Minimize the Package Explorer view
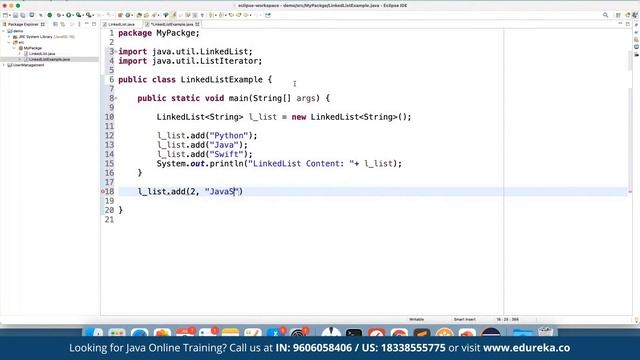Image resolution: width=640 pixels, height=360 pixels. pos(87,24)
